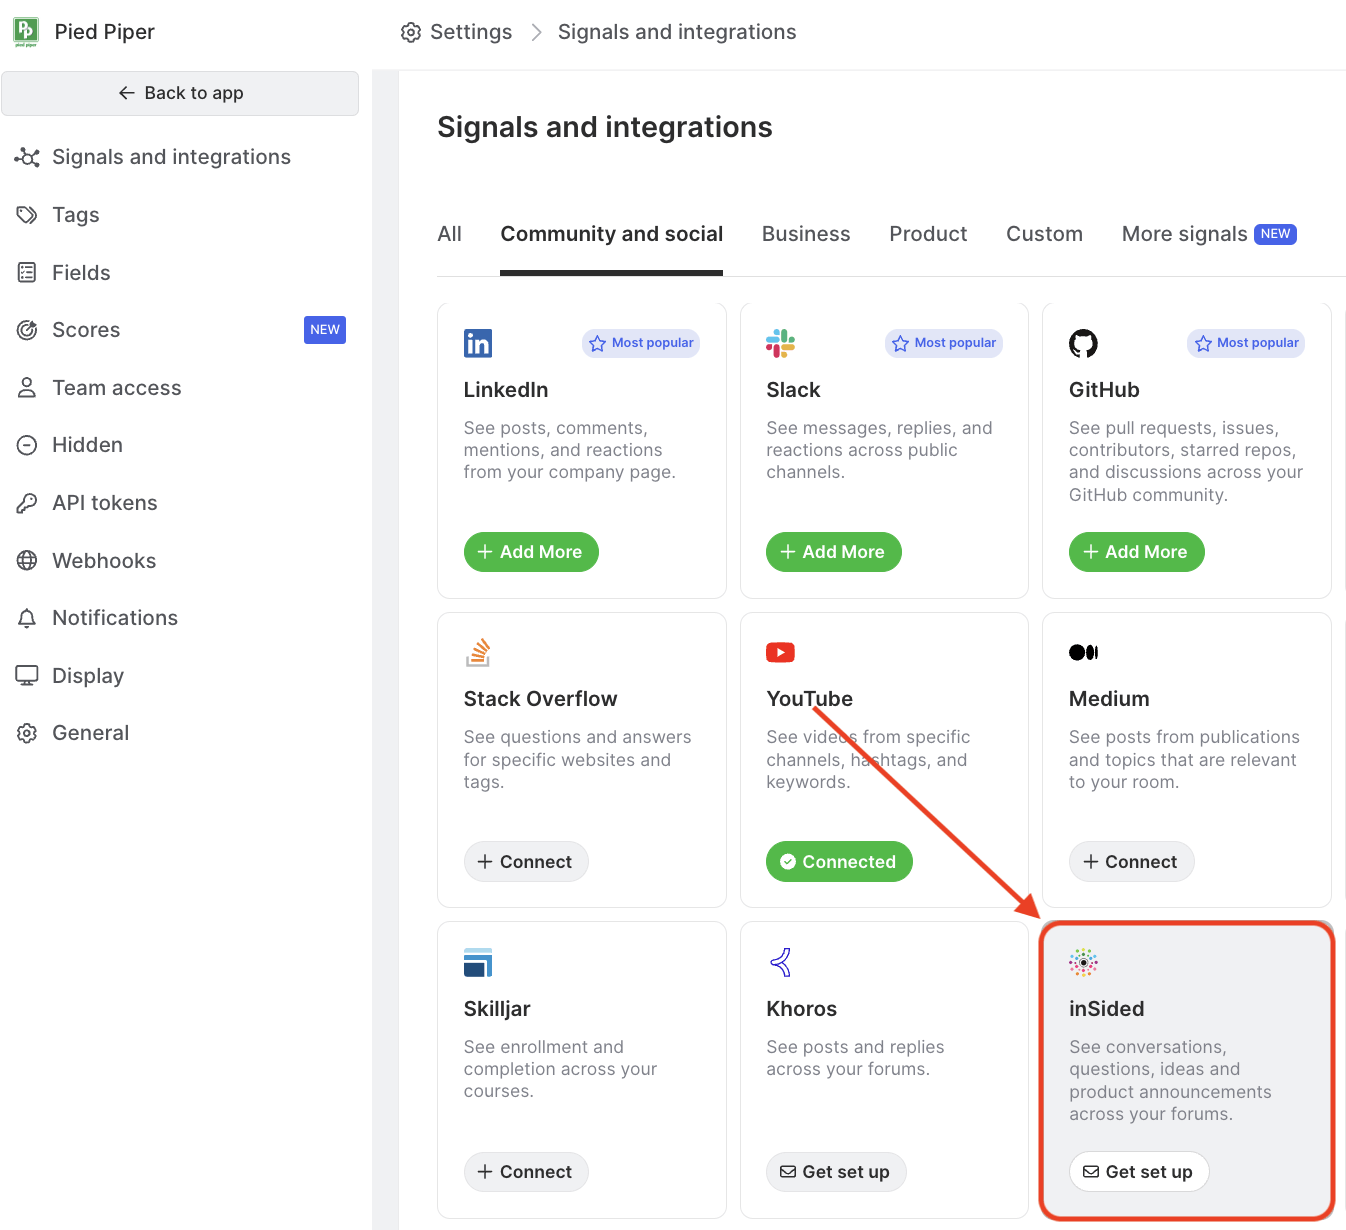
Task: Click the API tokens key icon
Action: [27, 503]
